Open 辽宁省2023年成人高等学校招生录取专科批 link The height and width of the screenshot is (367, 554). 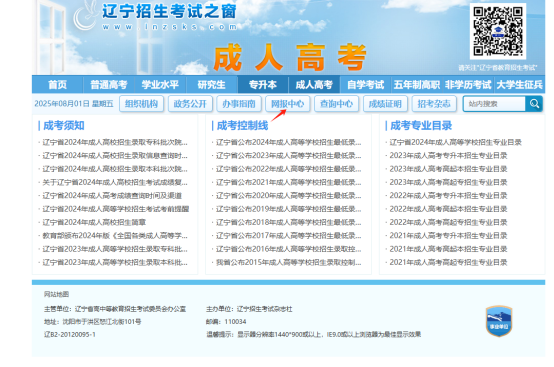(115, 249)
